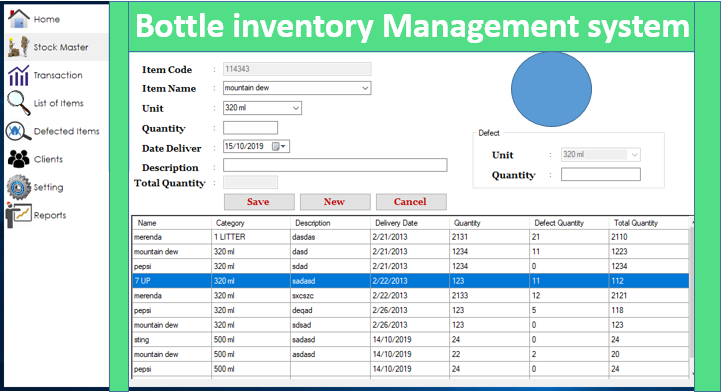Viewport: 721px width, 392px height.
Task: Open Reports menu label
Action: pyautogui.click(x=50, y=216)
